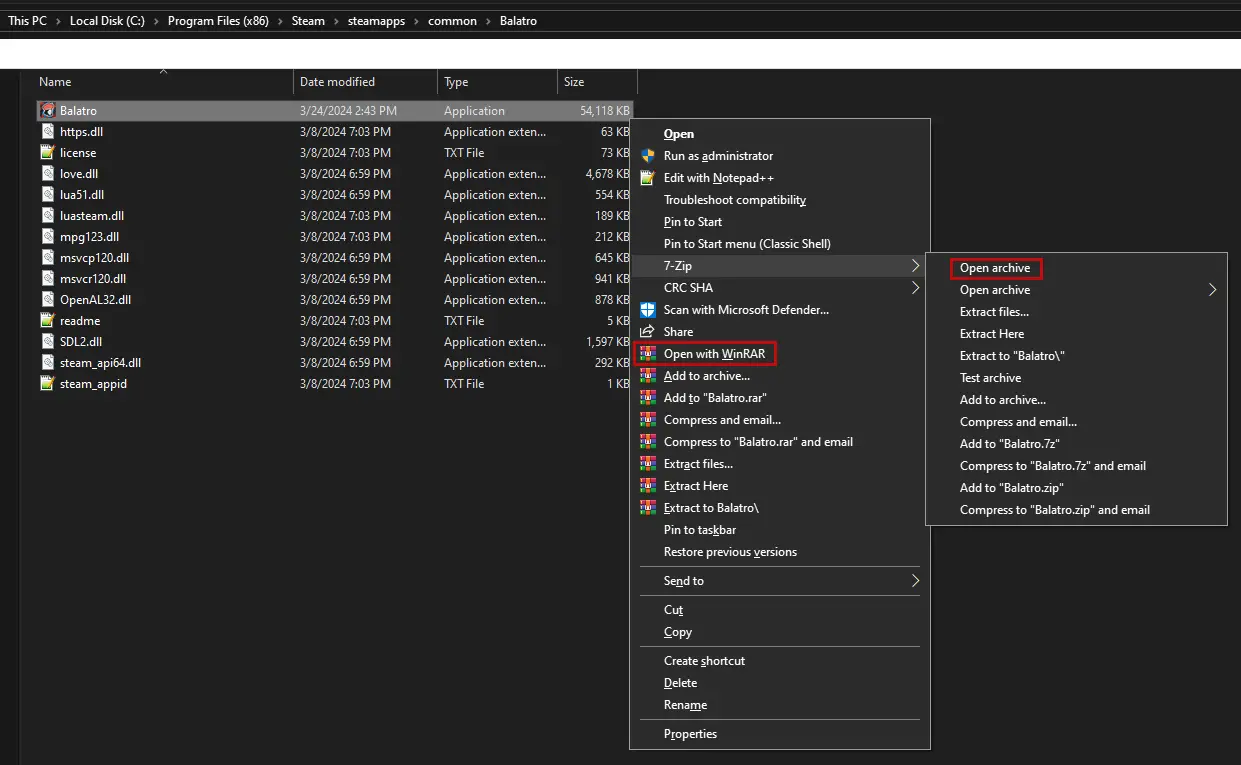Click the msvcr120.dll file icon
The image size is (1241, 765).
pos(47,279)
